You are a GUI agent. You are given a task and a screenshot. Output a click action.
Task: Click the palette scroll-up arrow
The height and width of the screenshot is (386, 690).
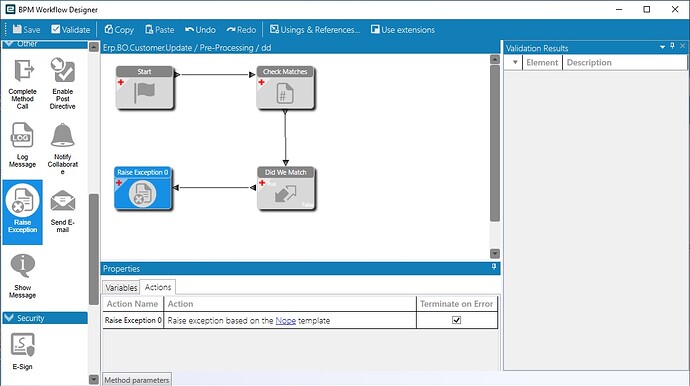click(x=94, y=47)
